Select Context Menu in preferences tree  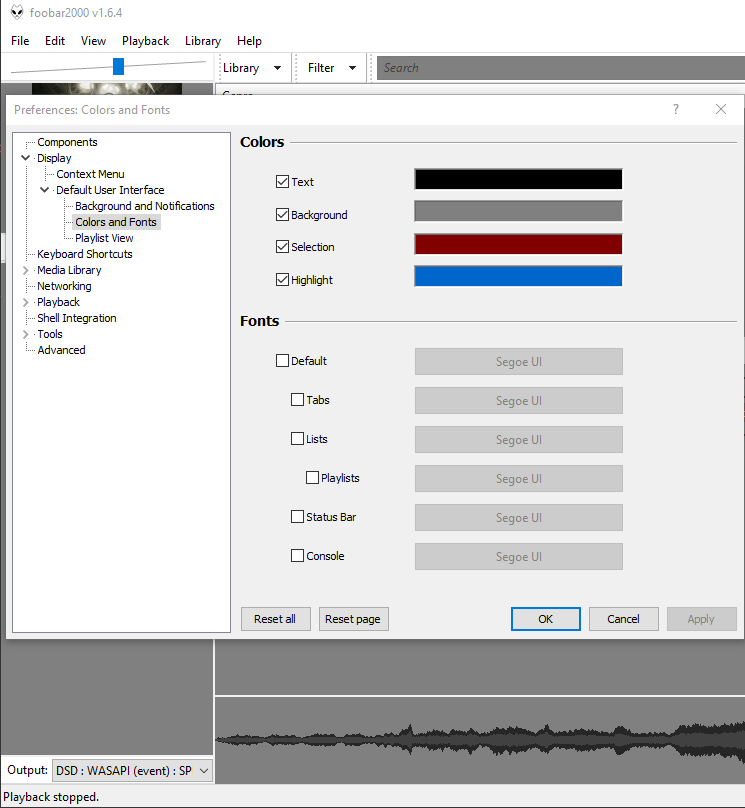(x=90, y=174)
